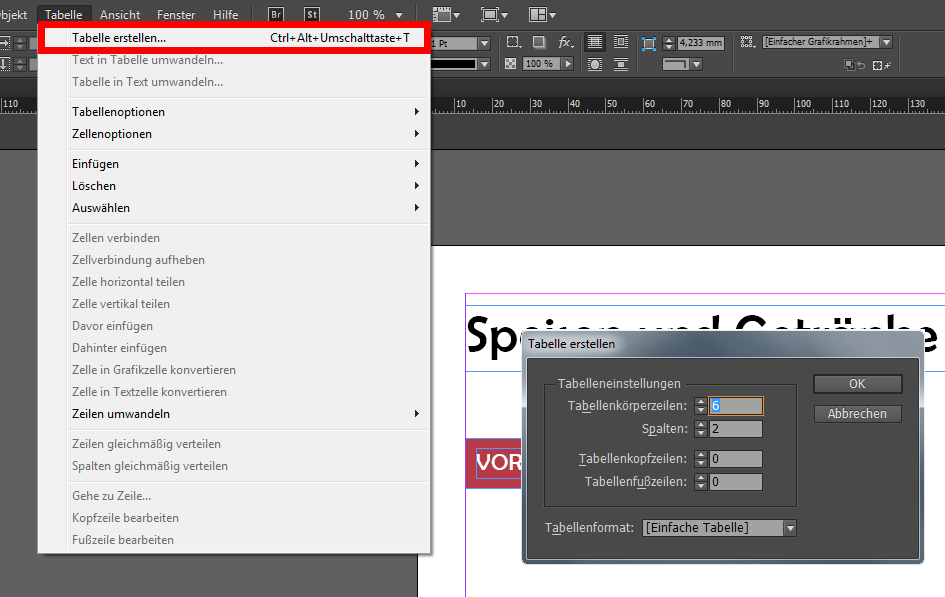Open the Tabellenformat dropdown

(789, 527)
